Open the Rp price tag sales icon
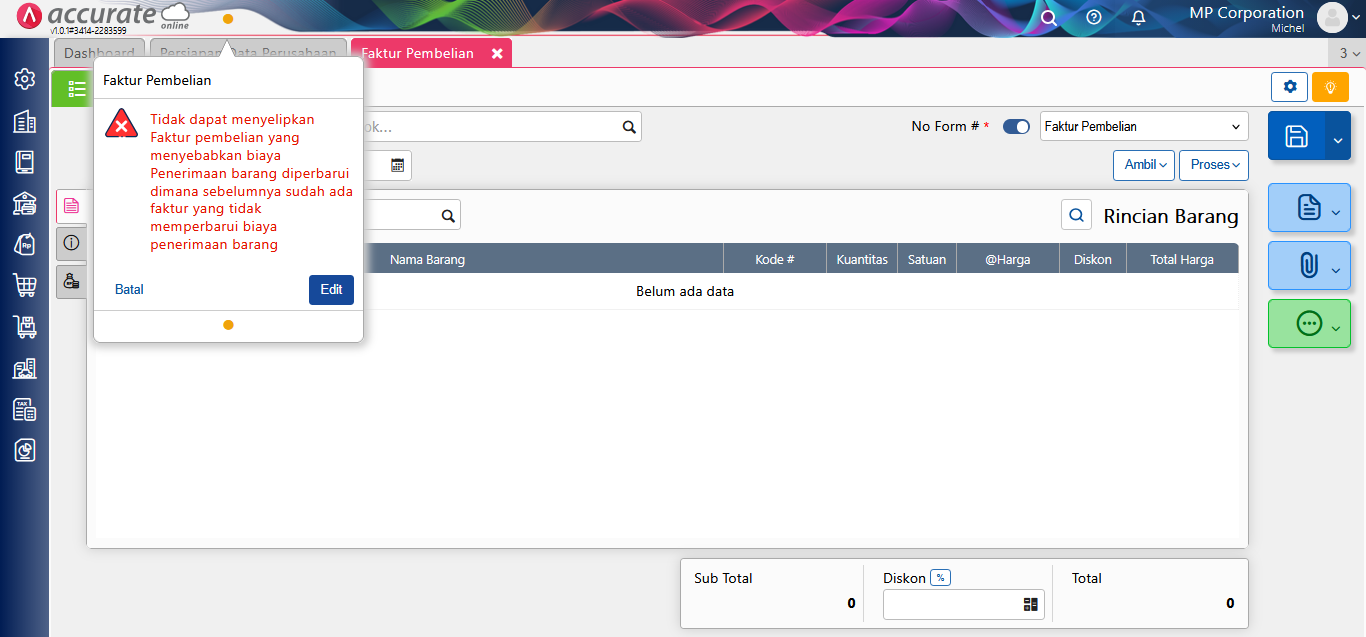This screenshot has width=1366, height=637. [x=25, y=244]
